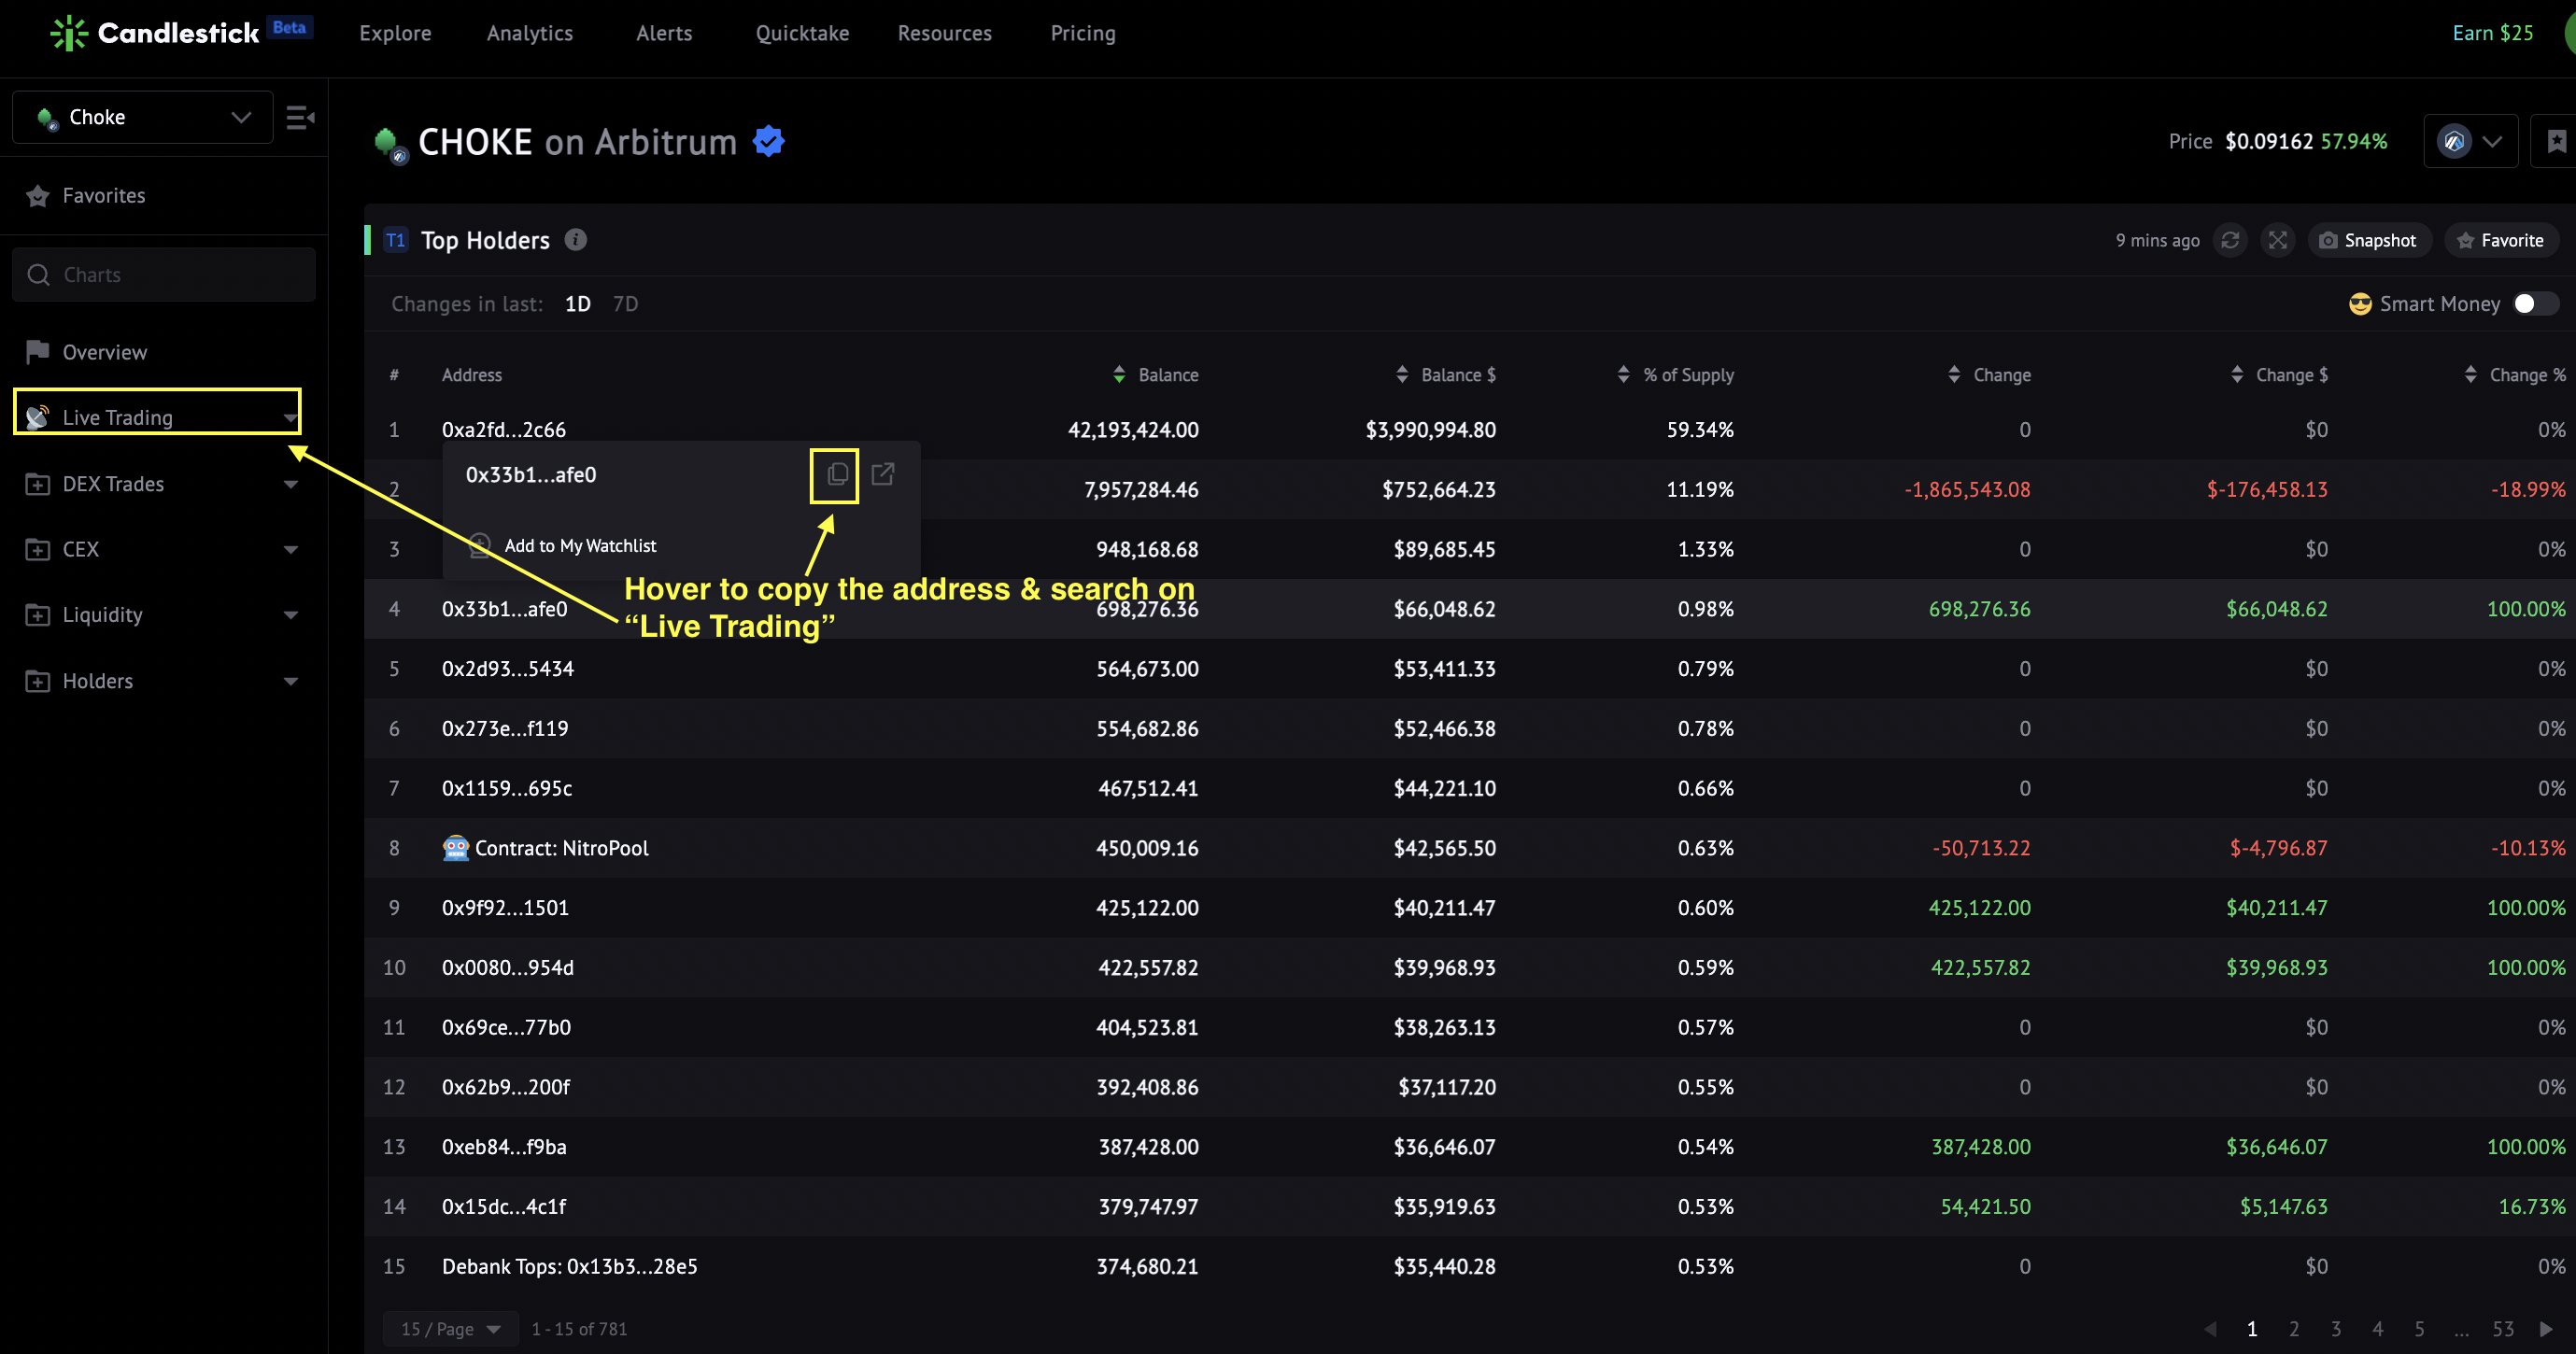Click the Top Holders info icon
Viewport: 2576px width, 1354px height.
click(575, 240)
